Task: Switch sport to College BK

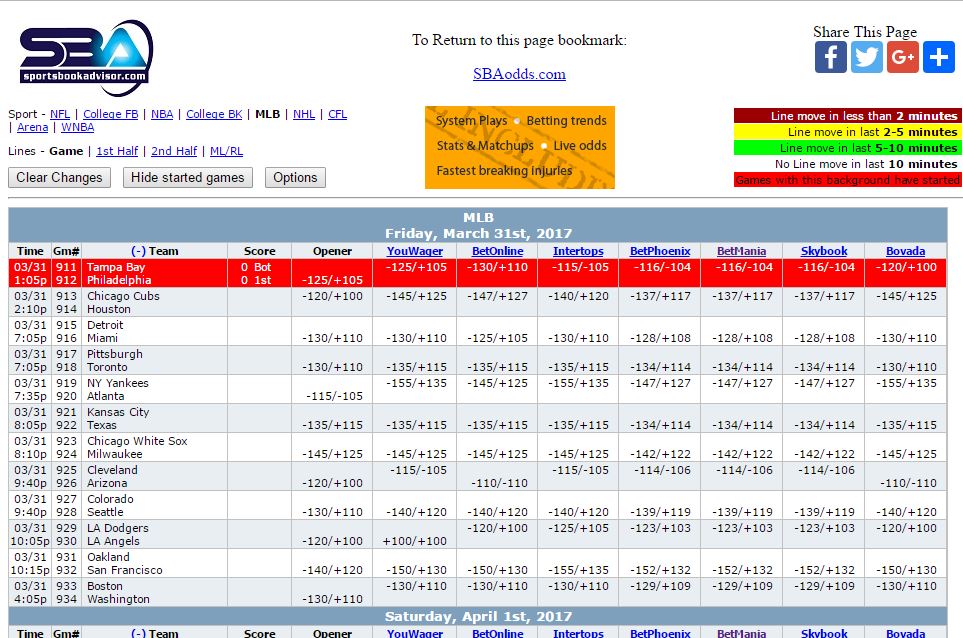Action: (214, 114)
